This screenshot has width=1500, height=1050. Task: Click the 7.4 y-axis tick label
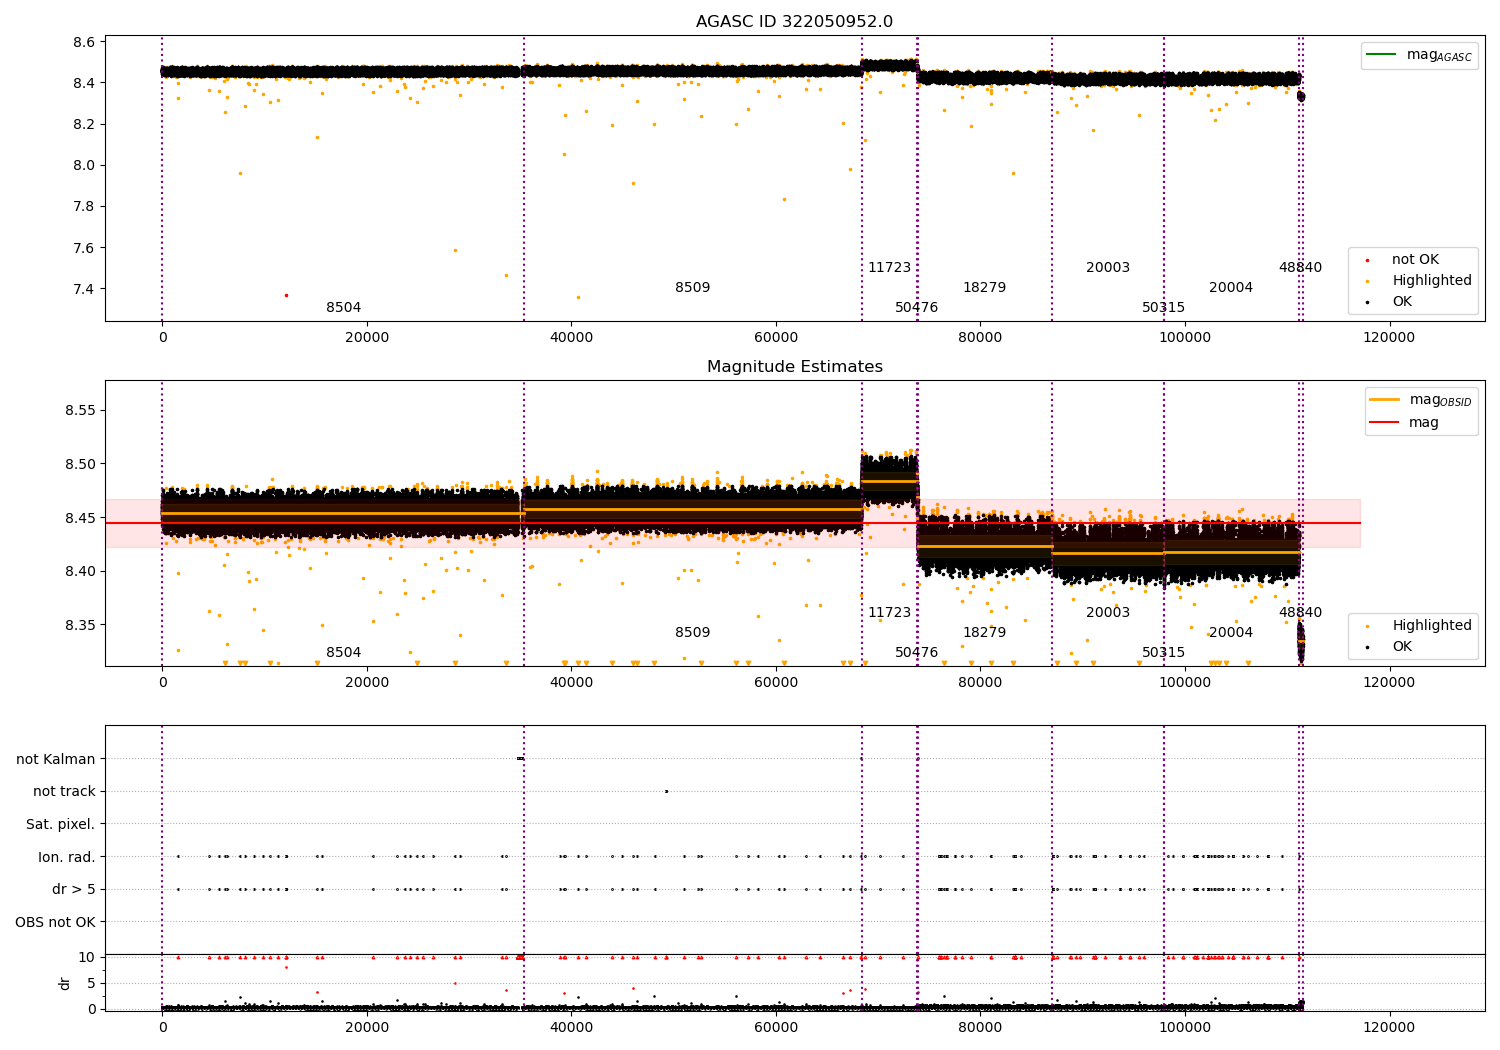[84, 289]
